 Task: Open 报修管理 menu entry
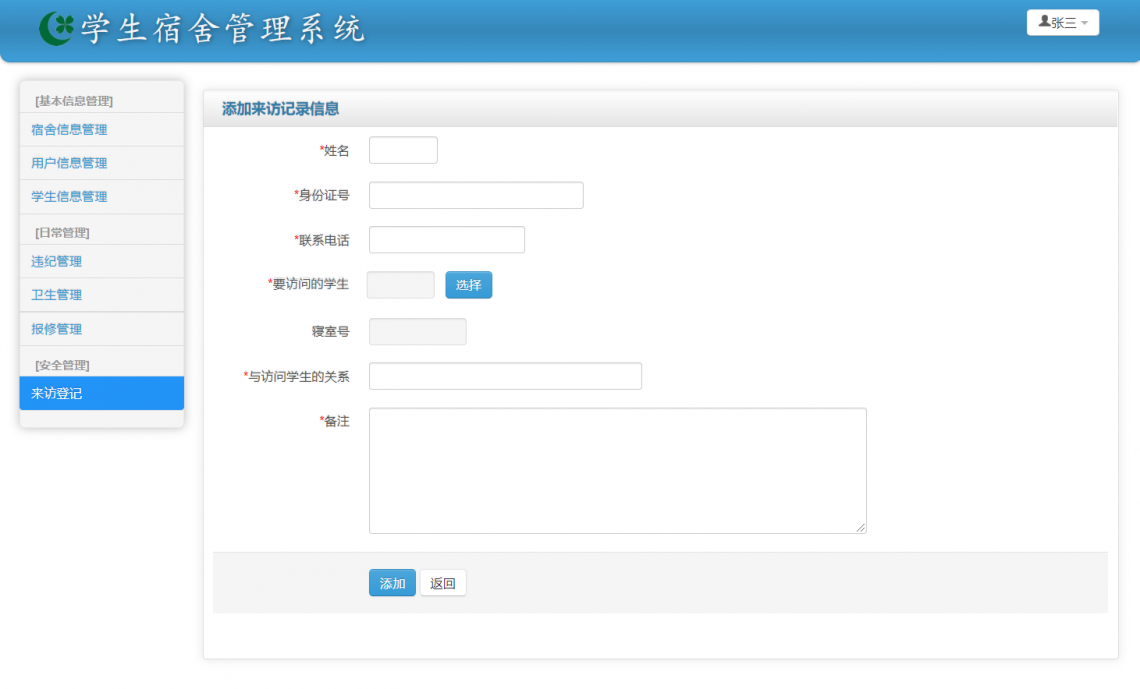click(102, 329)
